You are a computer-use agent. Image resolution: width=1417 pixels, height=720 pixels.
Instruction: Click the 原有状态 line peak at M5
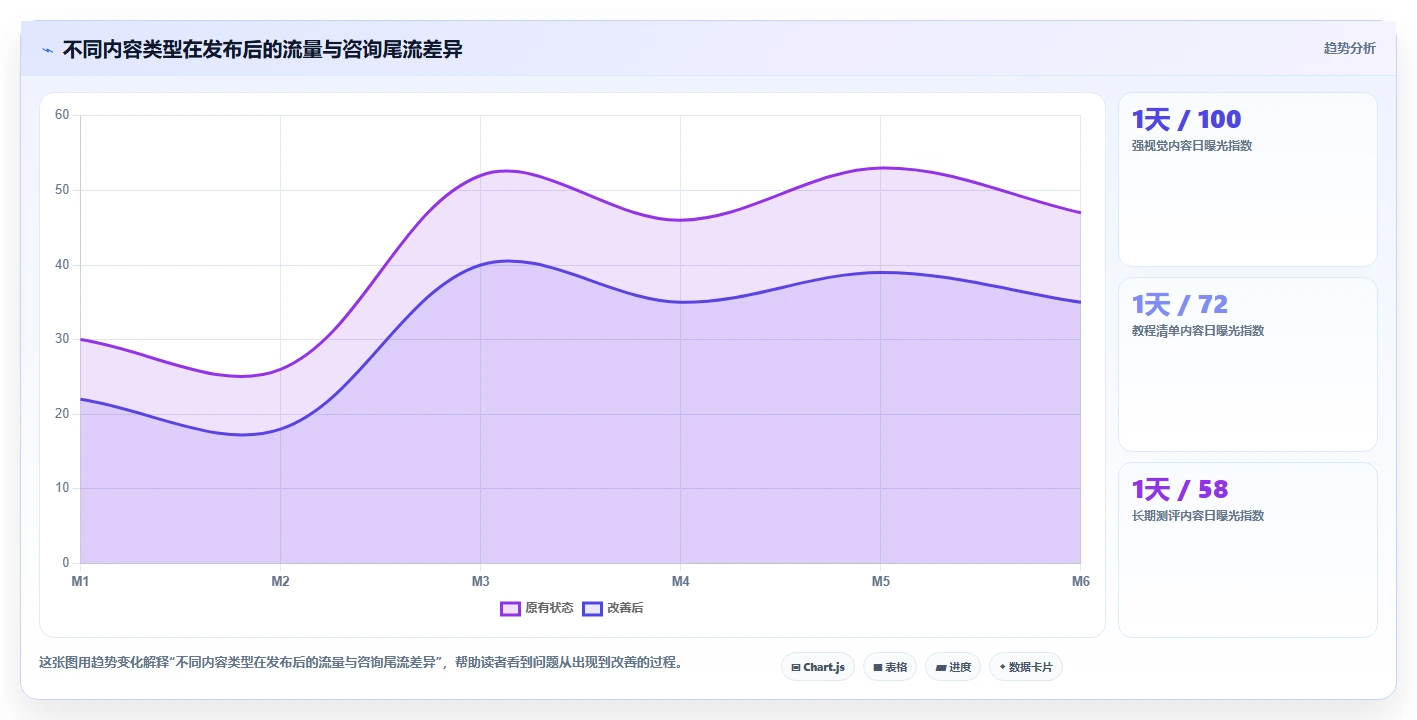coord(881,168)
